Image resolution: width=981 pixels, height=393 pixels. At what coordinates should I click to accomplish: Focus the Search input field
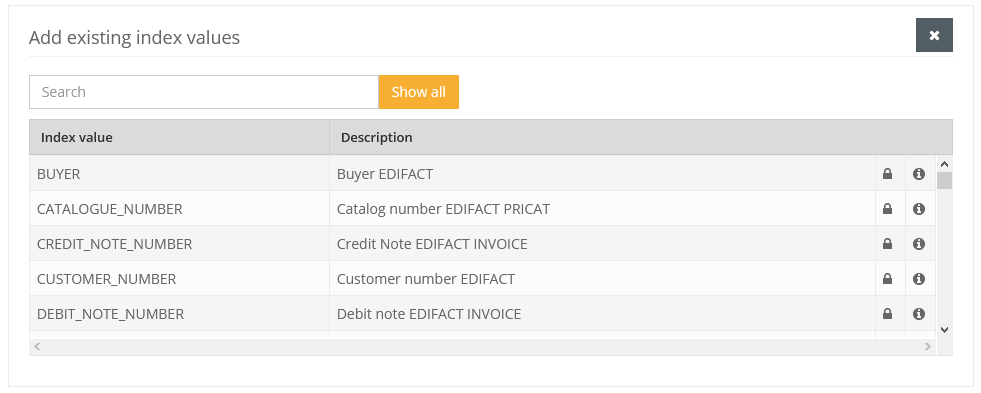tap(204, 92)
